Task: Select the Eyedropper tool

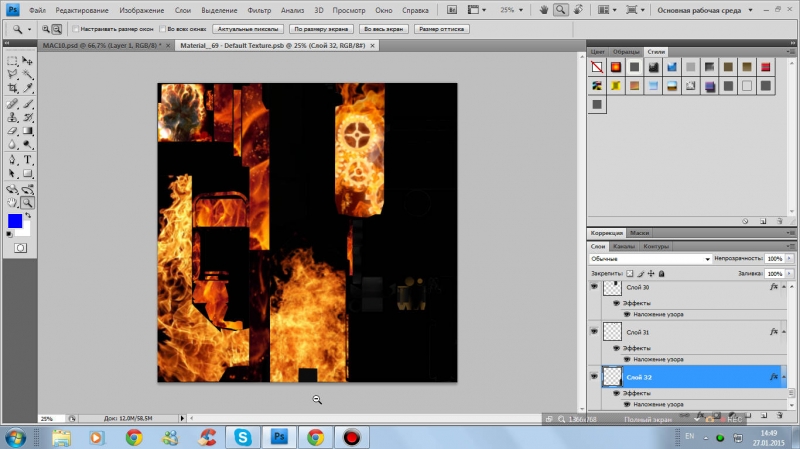Action: pos(28,88)
